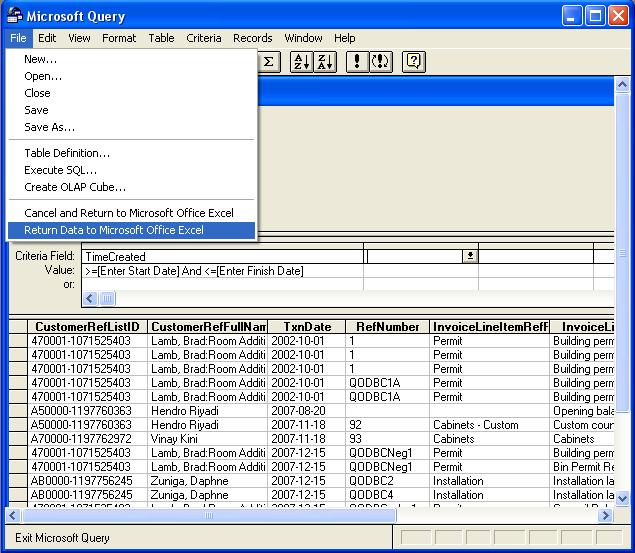Click the Help question mark toolbar icon
Viewport: 635px width, 553px height.
click(x=413, y=62)
